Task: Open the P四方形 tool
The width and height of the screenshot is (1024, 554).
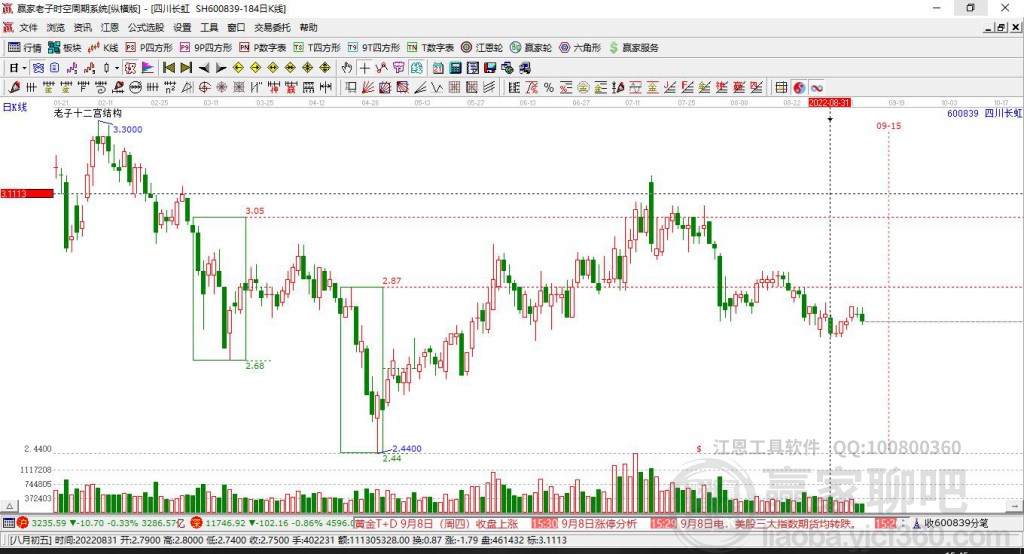Action: tap(149, 48)
